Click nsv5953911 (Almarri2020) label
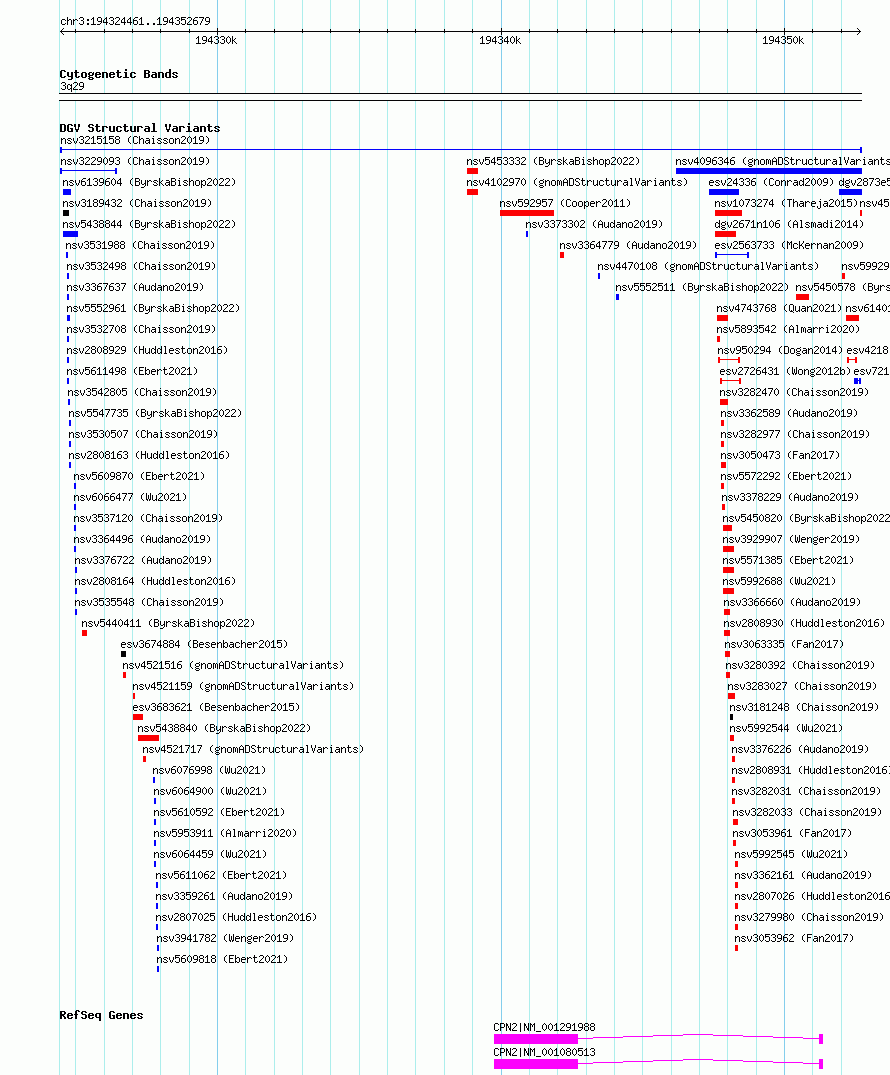Viewport: 890px width, 1075px height. [x=225, y=834]
